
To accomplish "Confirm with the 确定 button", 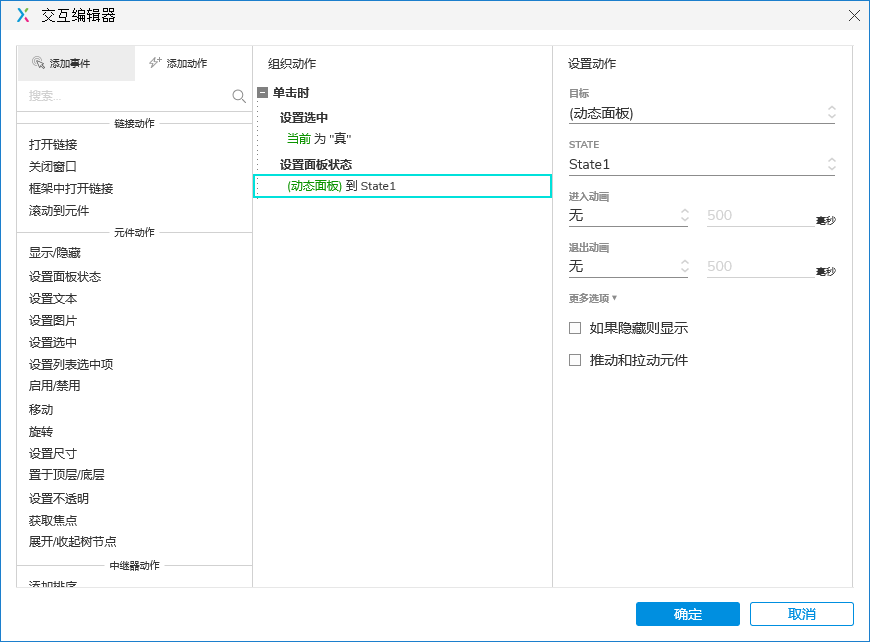I will coord(687,614).
